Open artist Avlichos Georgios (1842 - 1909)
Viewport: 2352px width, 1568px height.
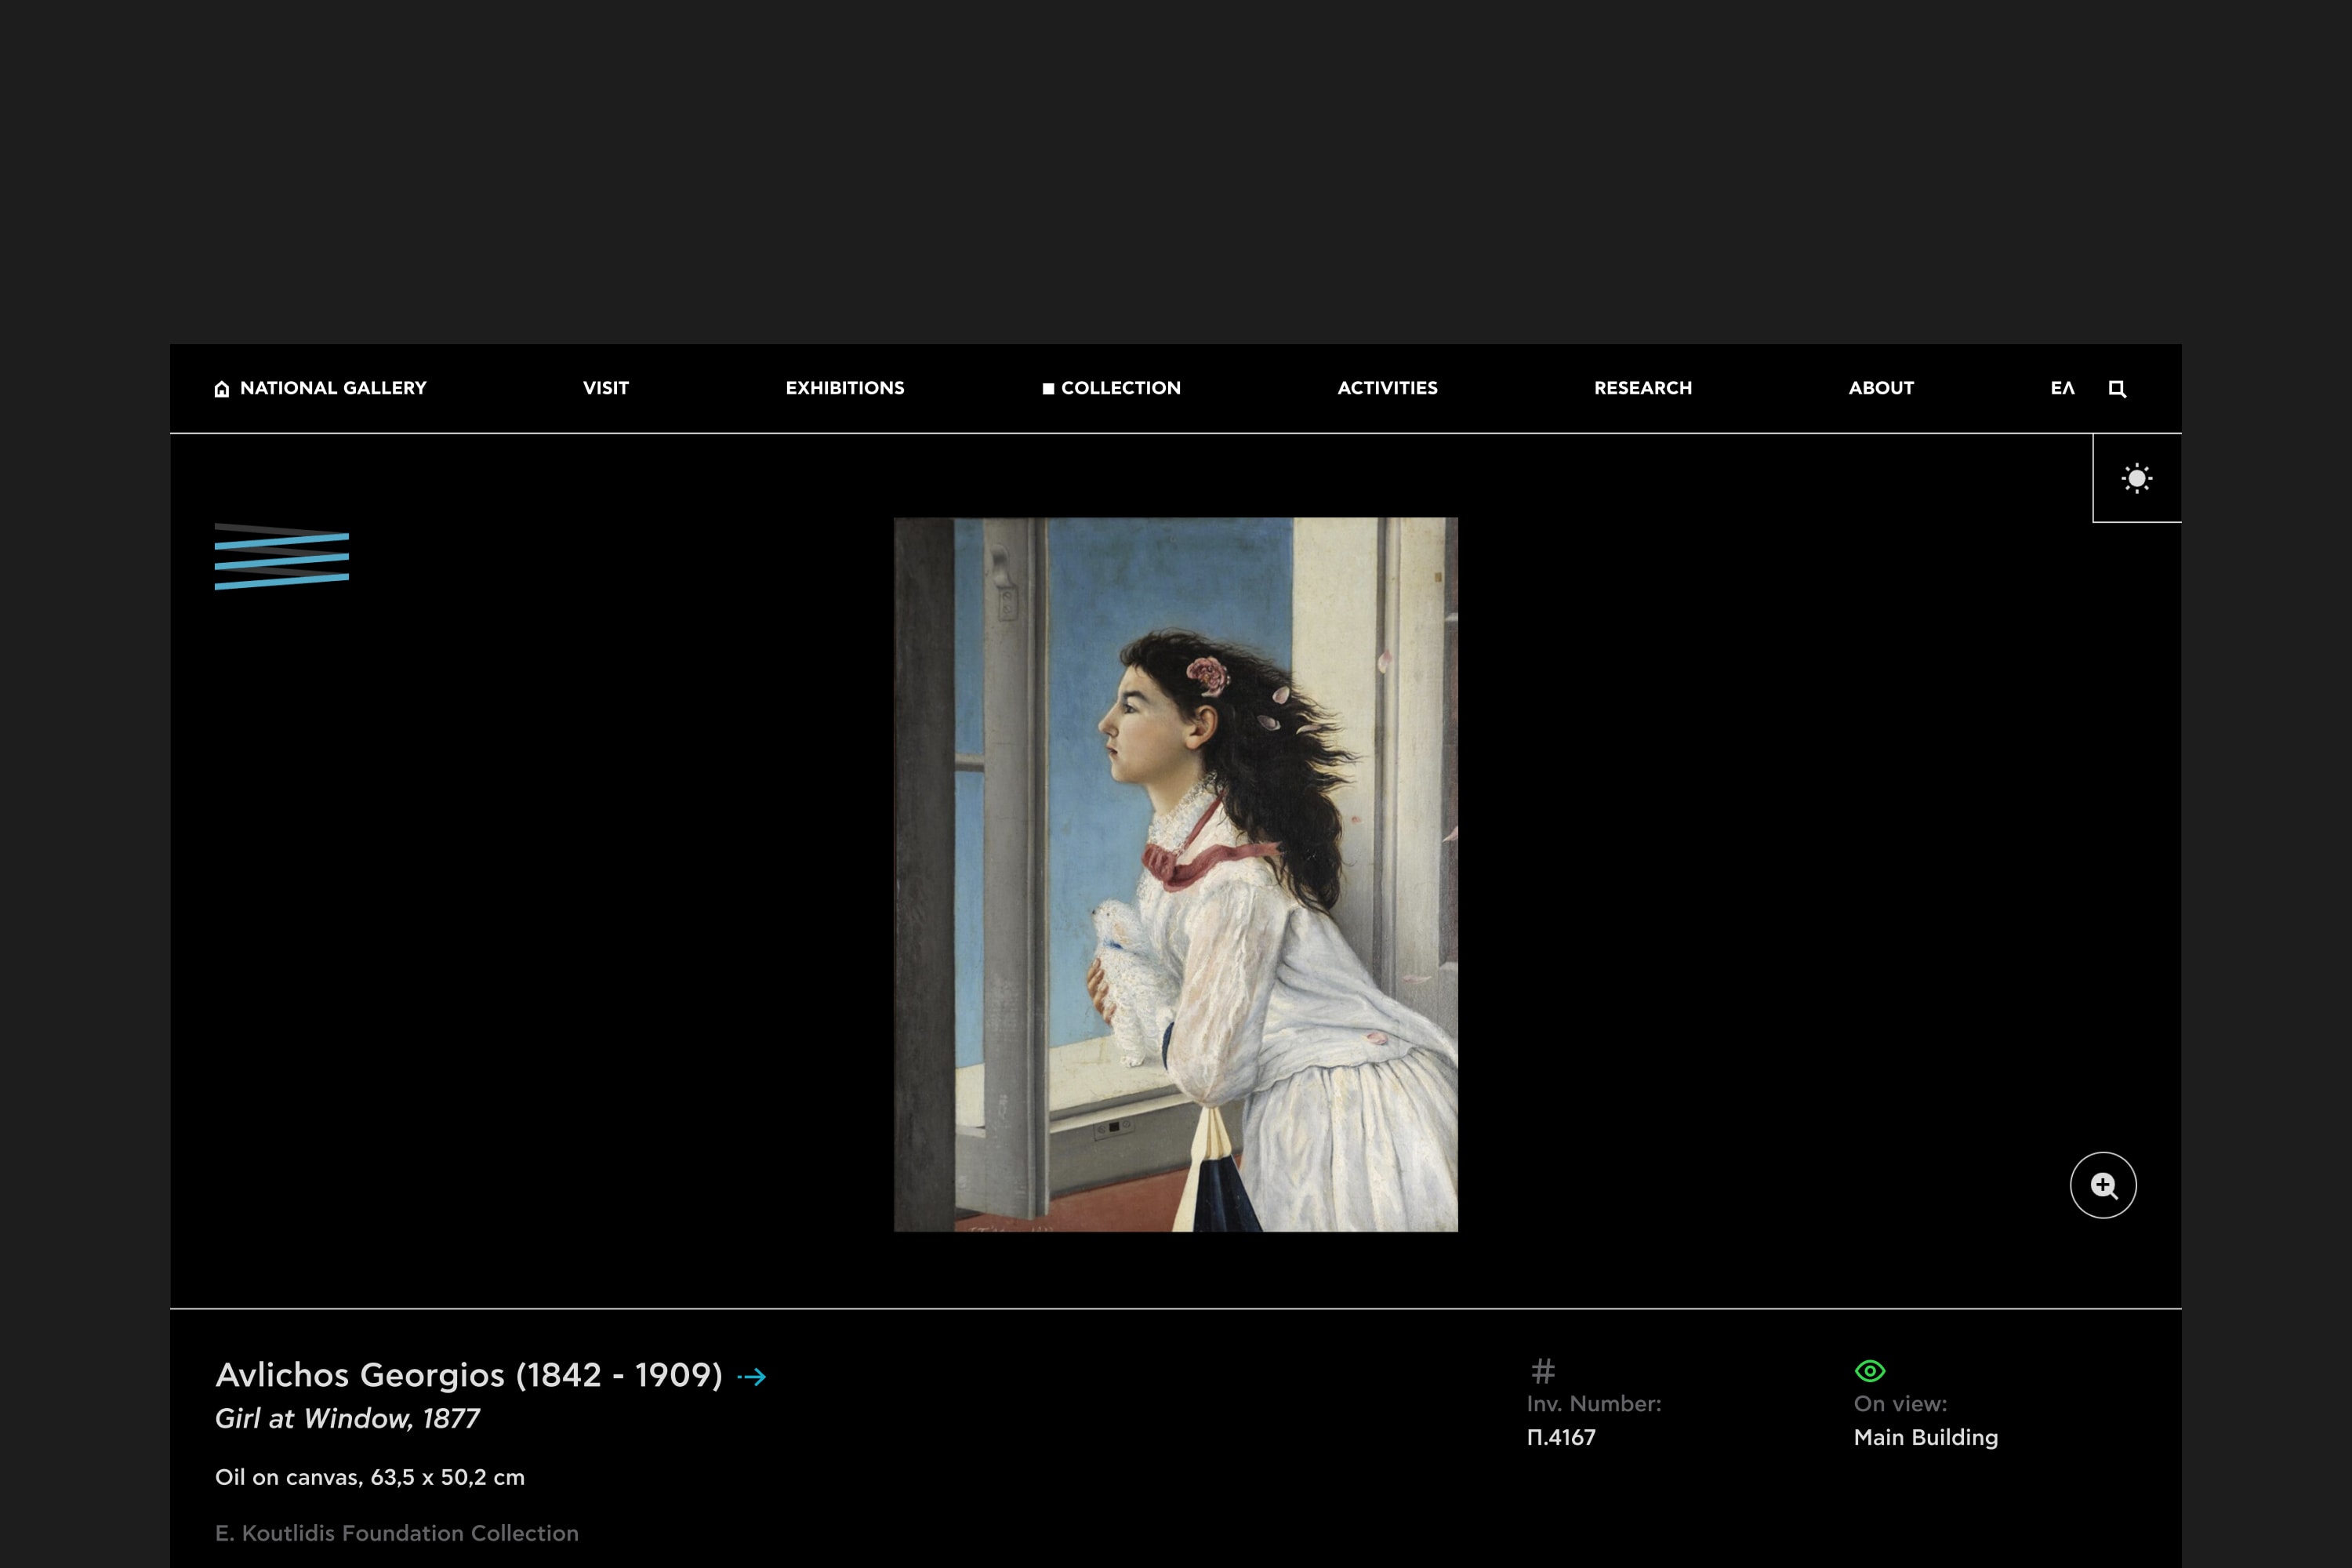[x=469, y=1375]
